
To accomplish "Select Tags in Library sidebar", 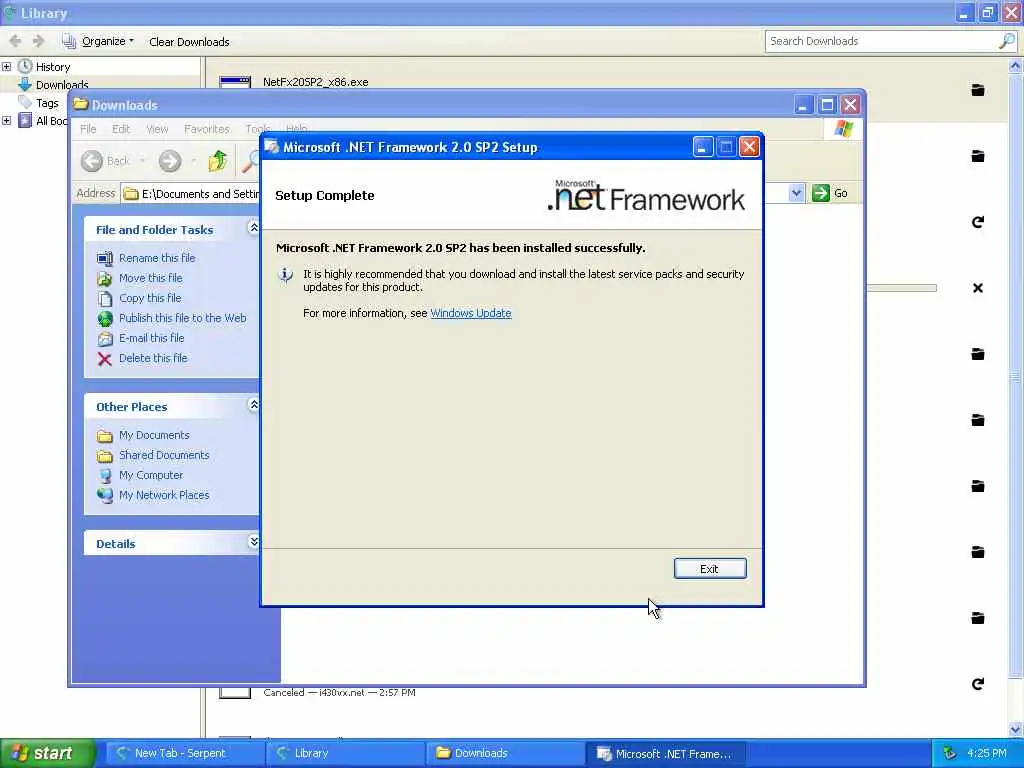I will (47, 103).
